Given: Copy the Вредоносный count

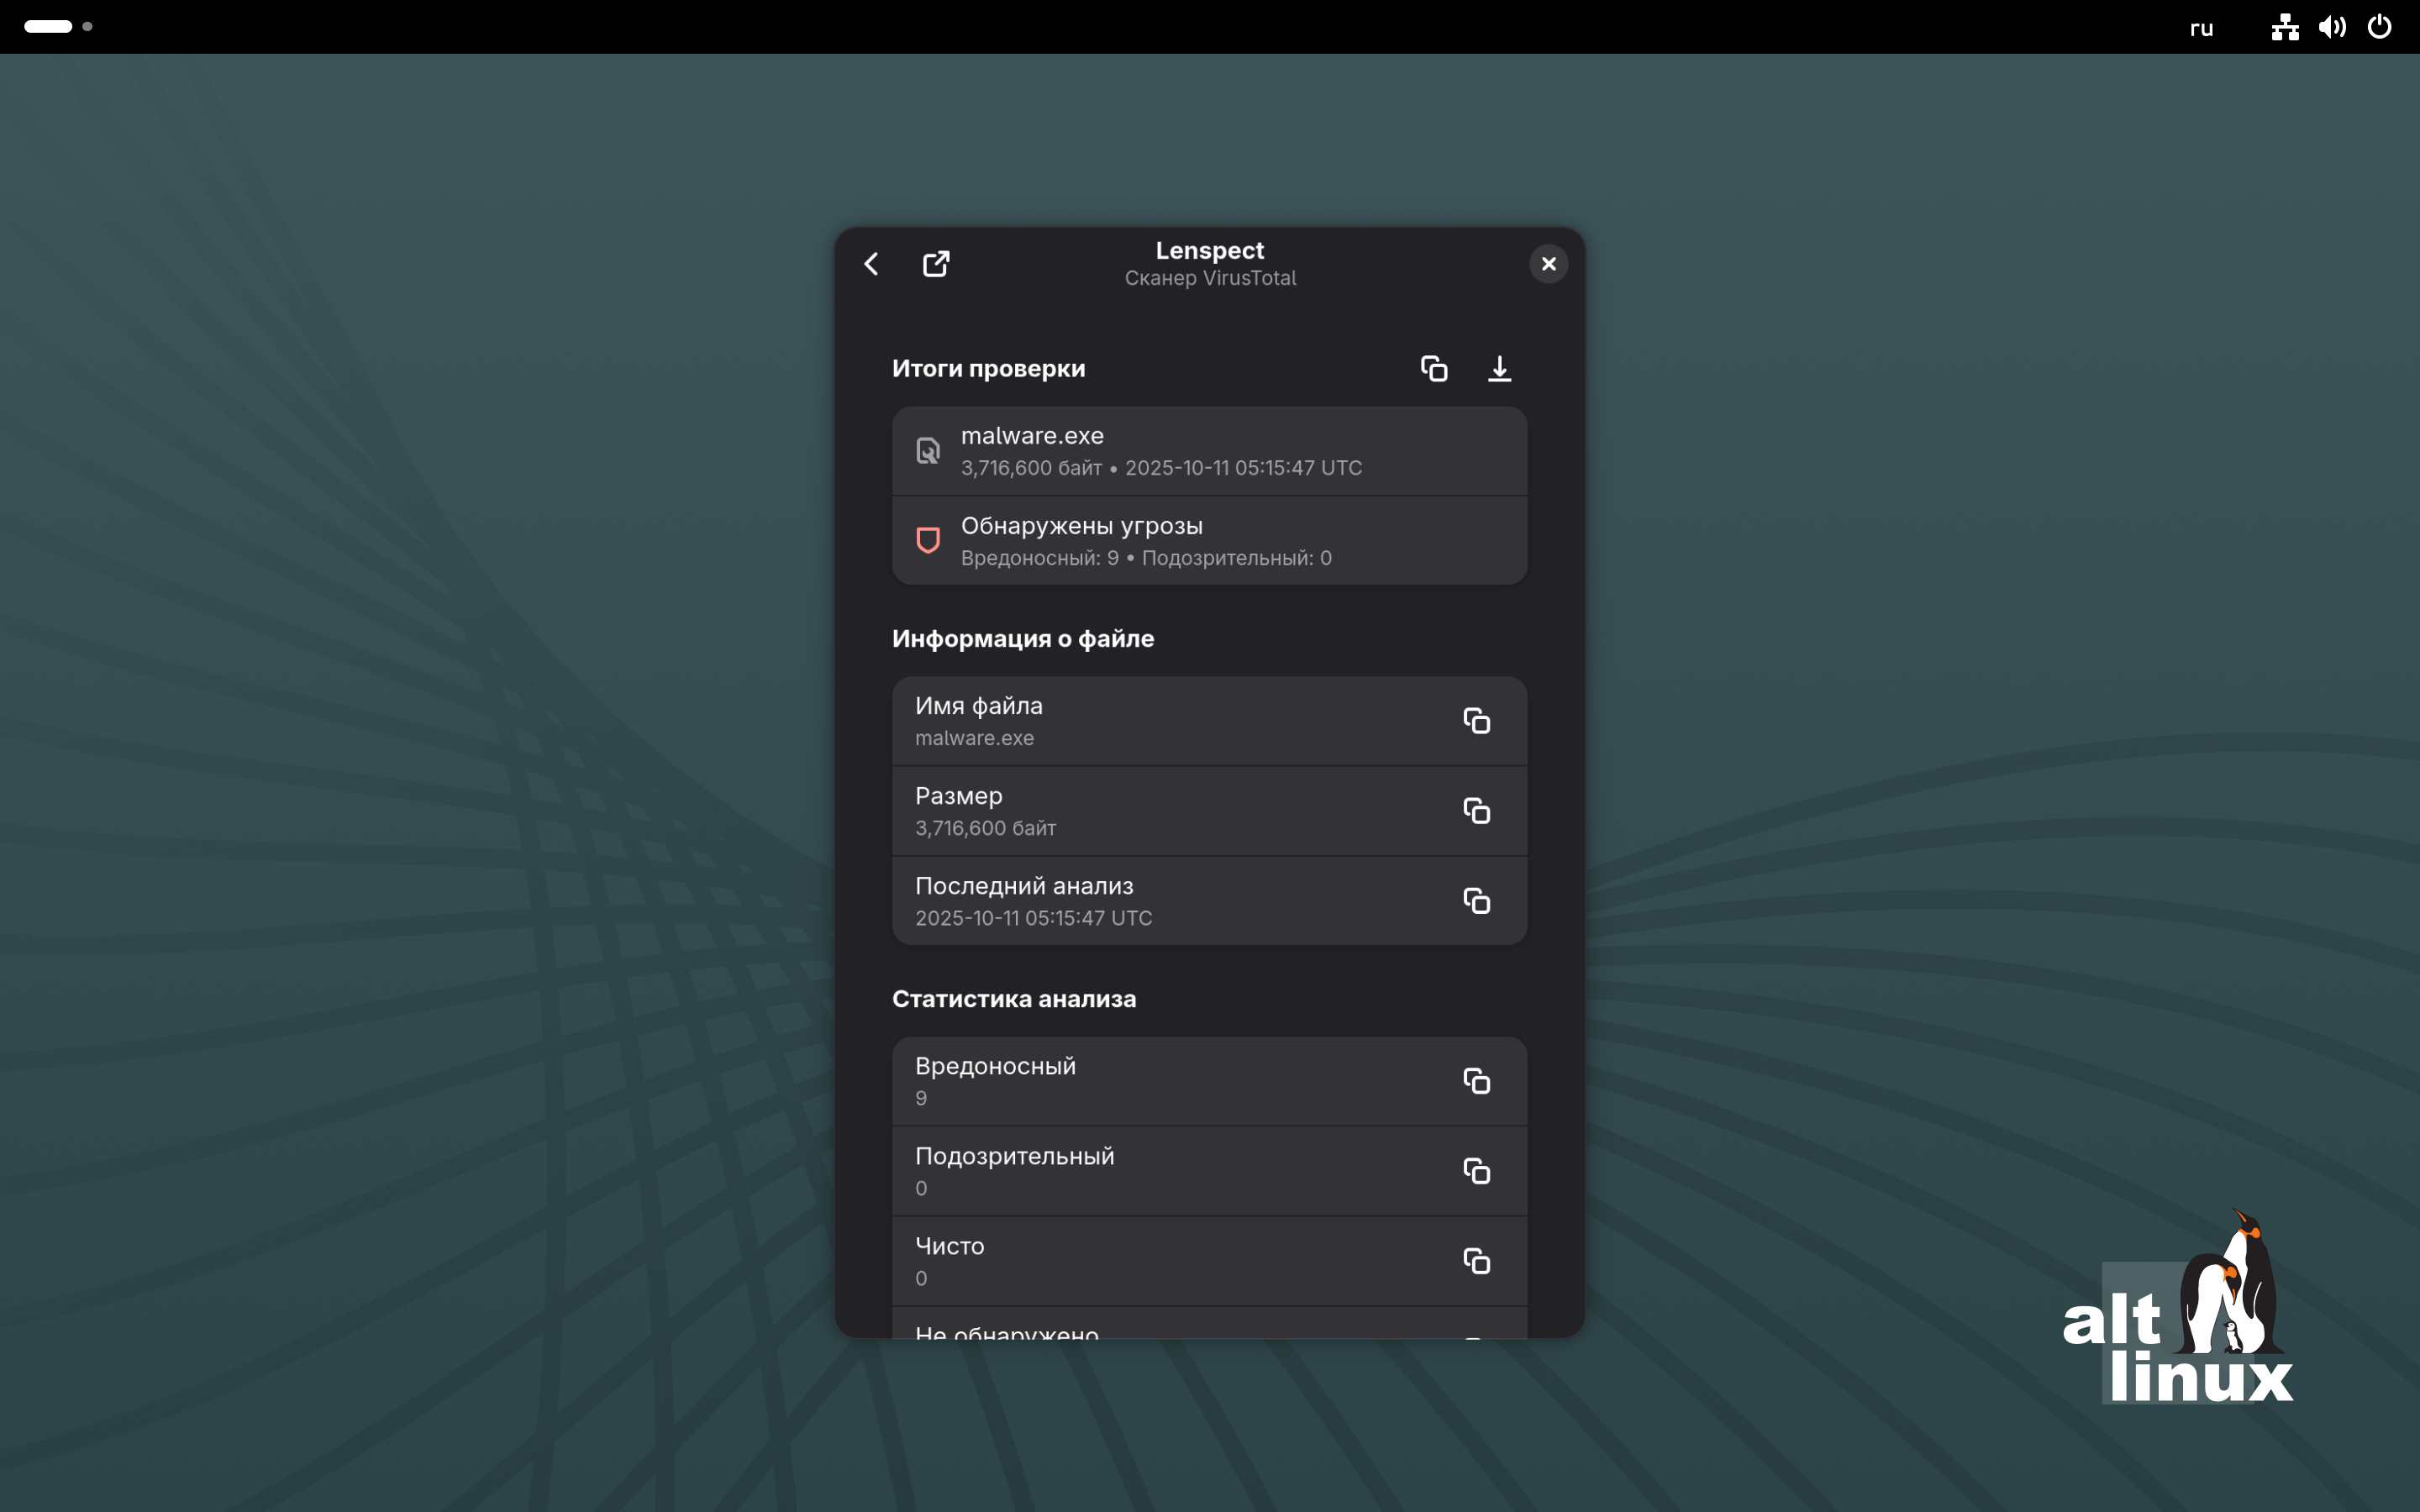Looking at the screenshot, I should 1476,1081.
